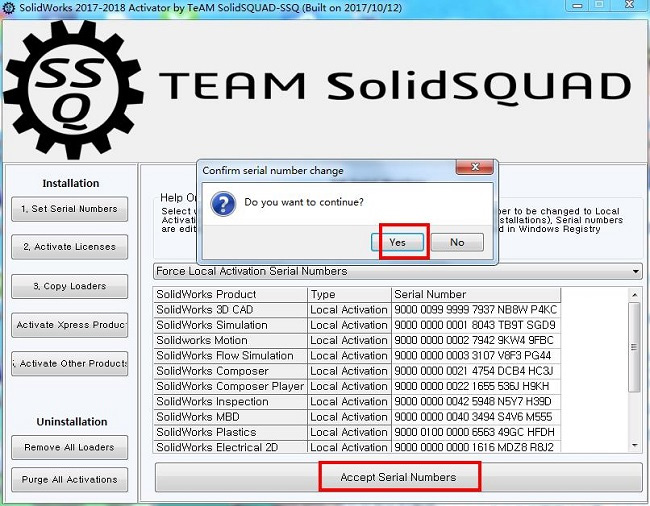Minimize the activator window
The width and height of the screenshot is (650, 506).
click(x=577, y=5)
